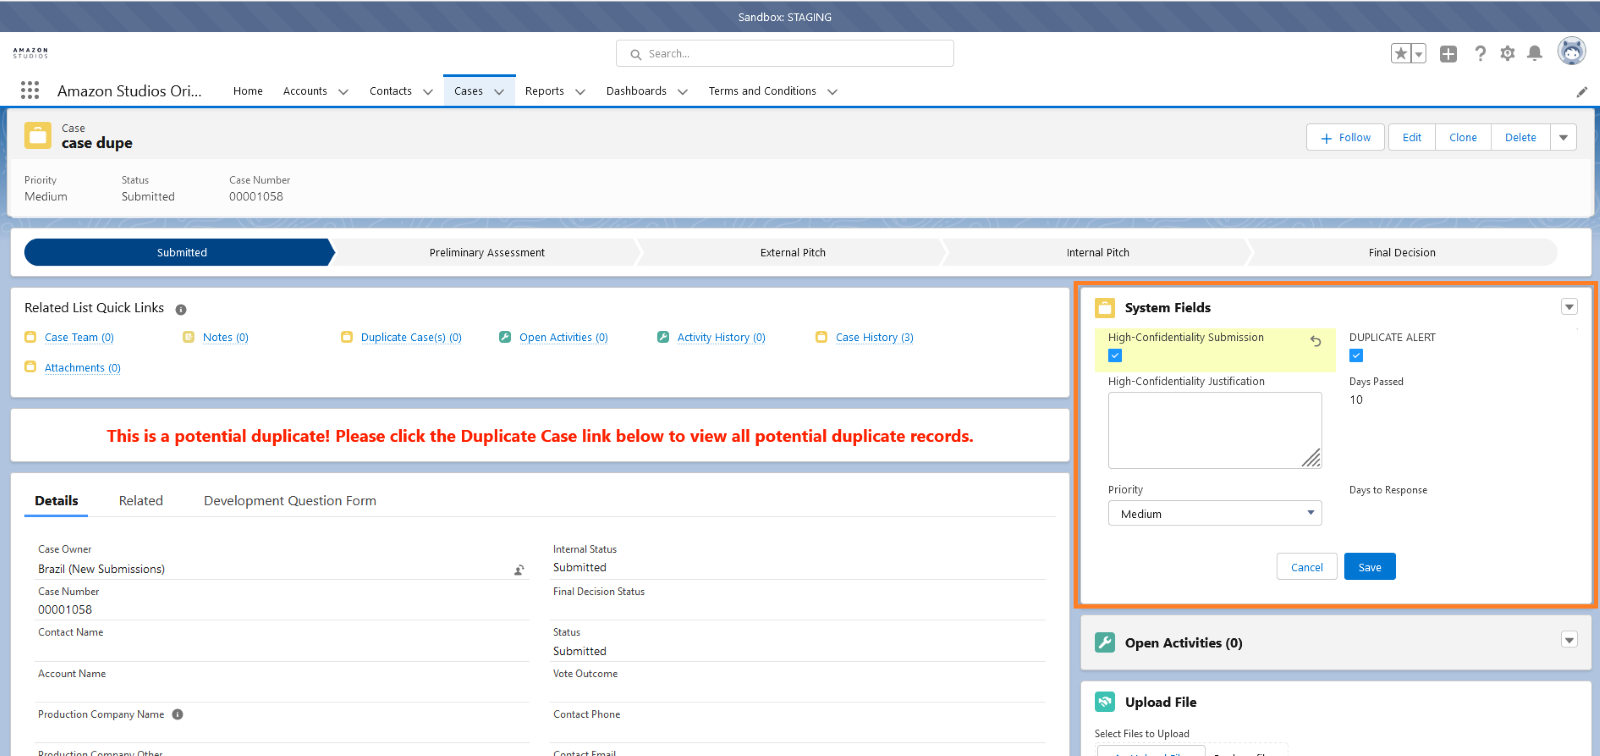Image resolution: width=1600 pixels, height=756 pixels.
Task: Click the change owner icon next to Brazil
Action: click(x=519, y=570)
